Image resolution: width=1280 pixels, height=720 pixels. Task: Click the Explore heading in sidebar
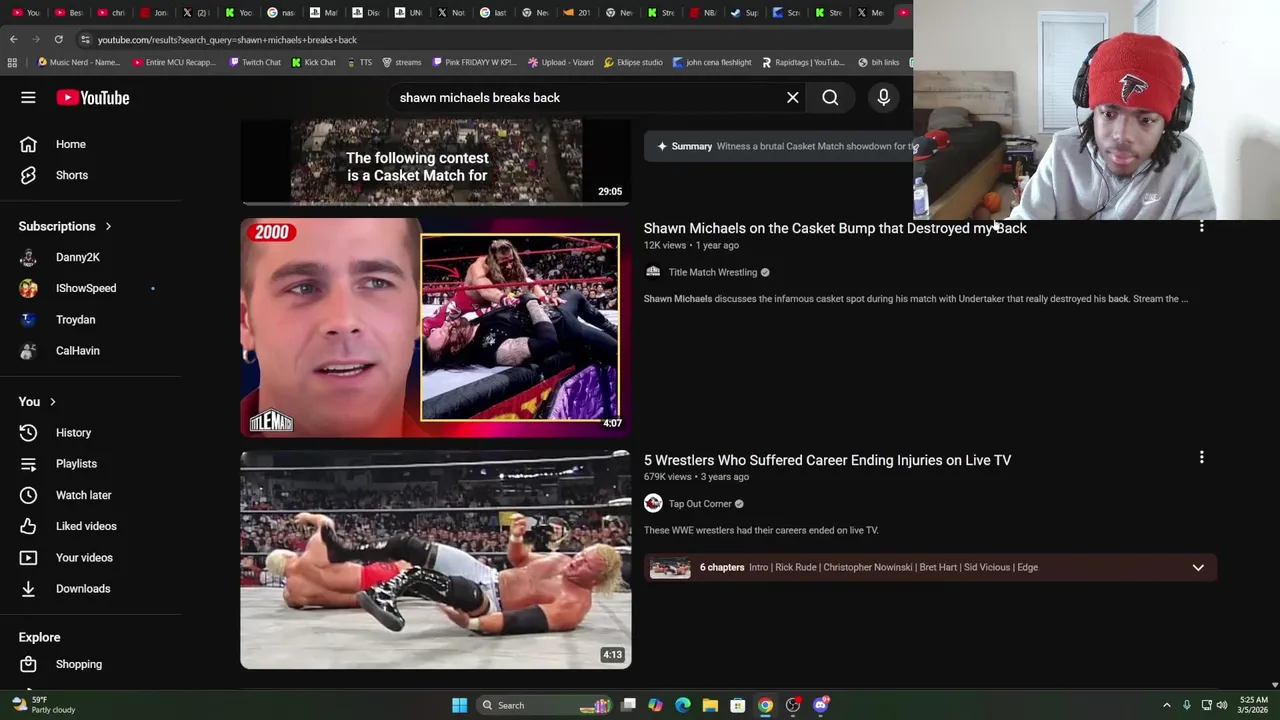[39, 637]
